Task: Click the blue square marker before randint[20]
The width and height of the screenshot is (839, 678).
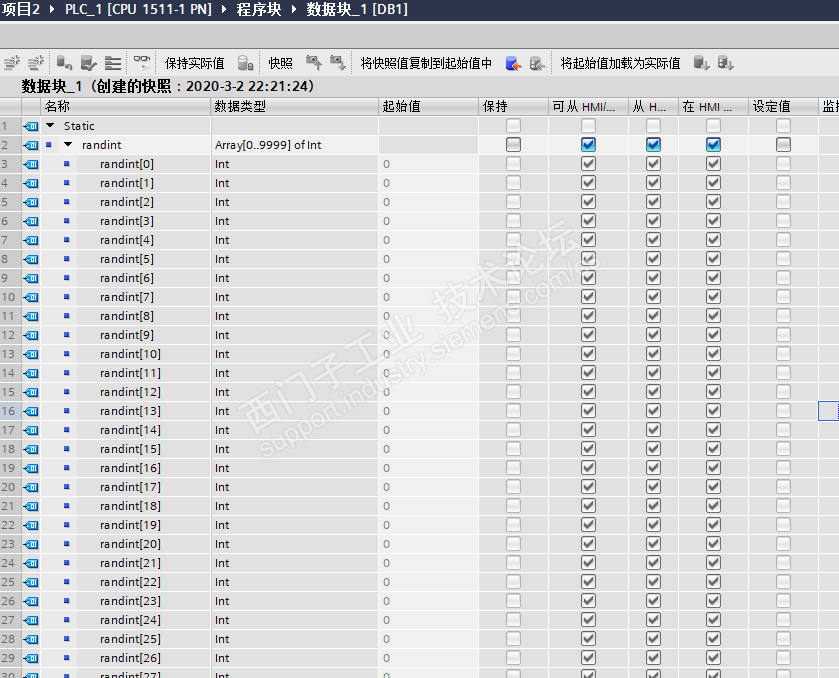Action: pos(67,544)
